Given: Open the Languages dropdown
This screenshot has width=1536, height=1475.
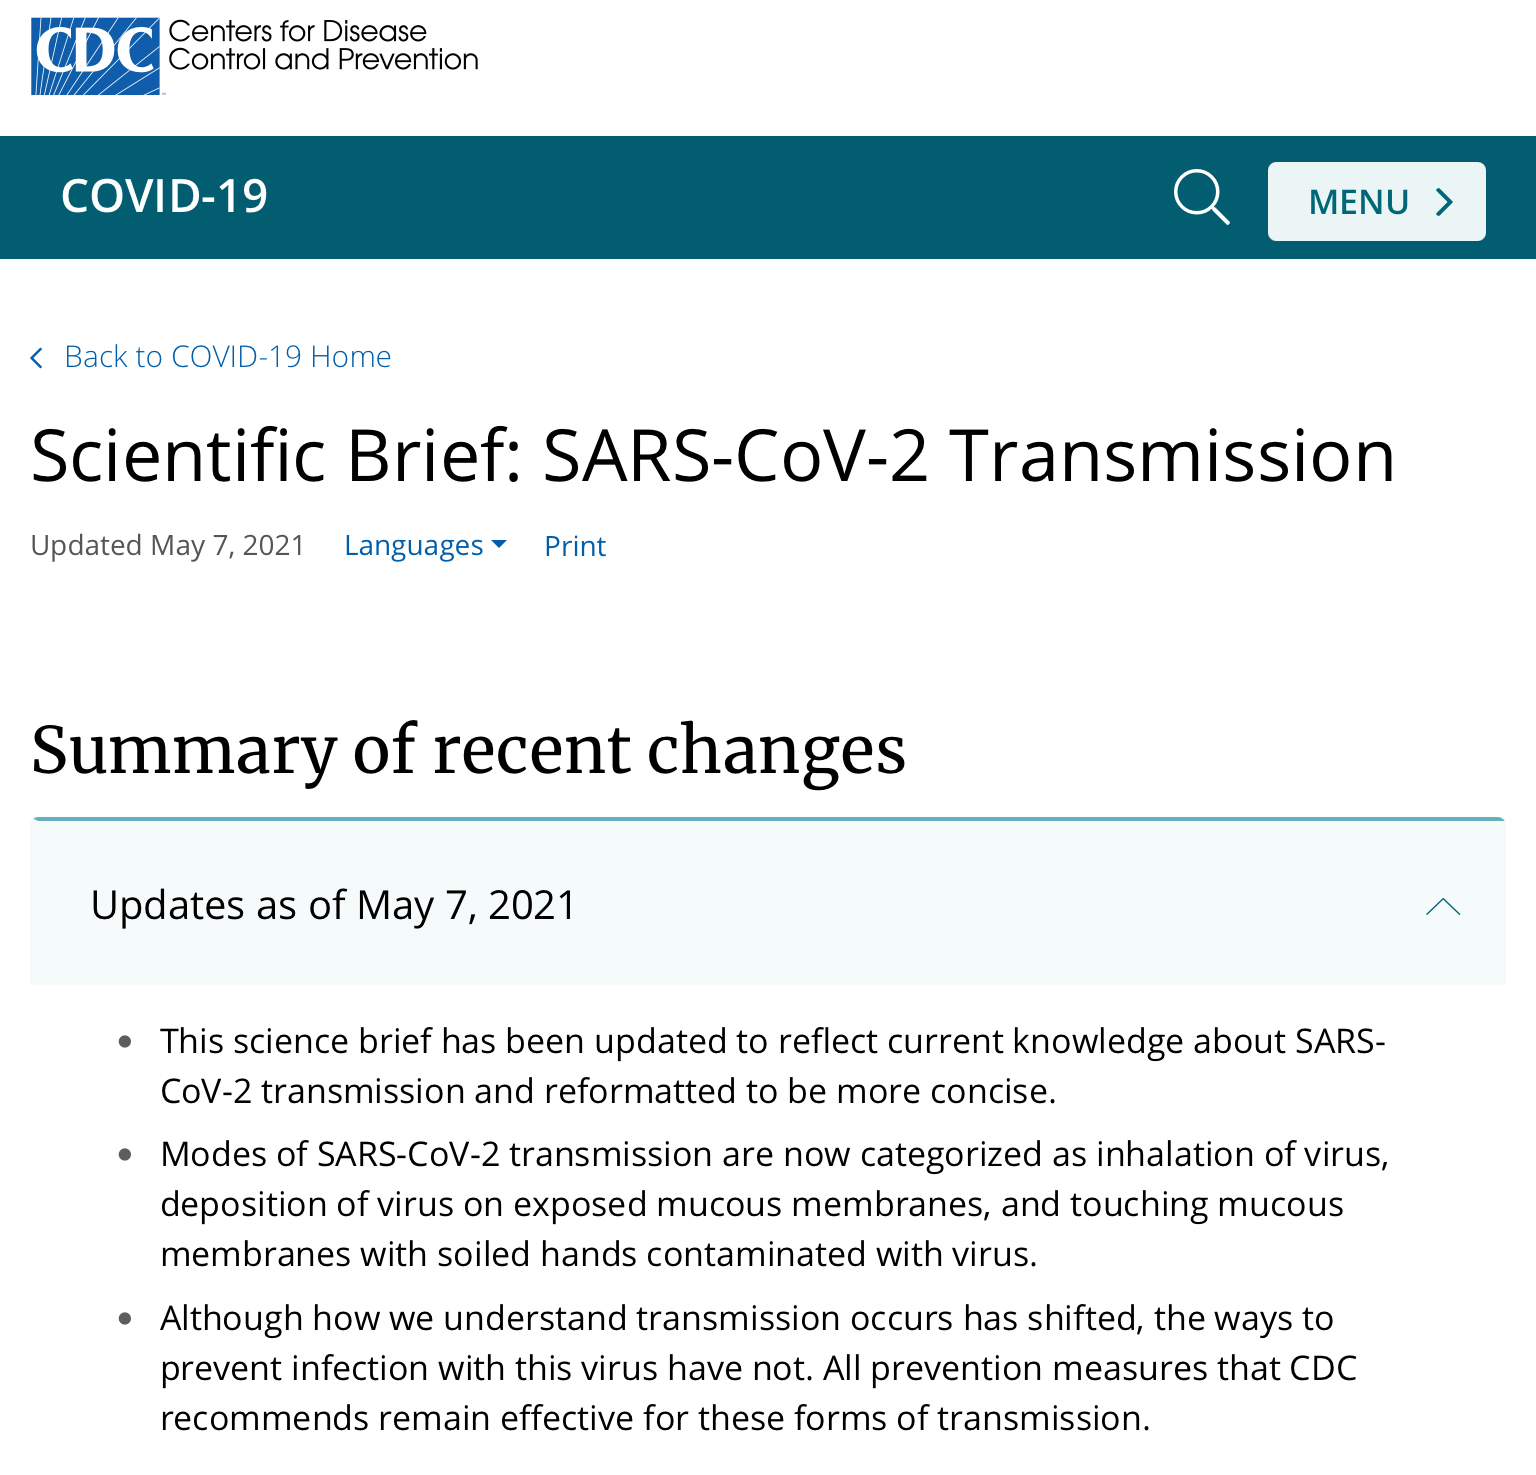Looking at the screenshot, I should pos(414,546).
